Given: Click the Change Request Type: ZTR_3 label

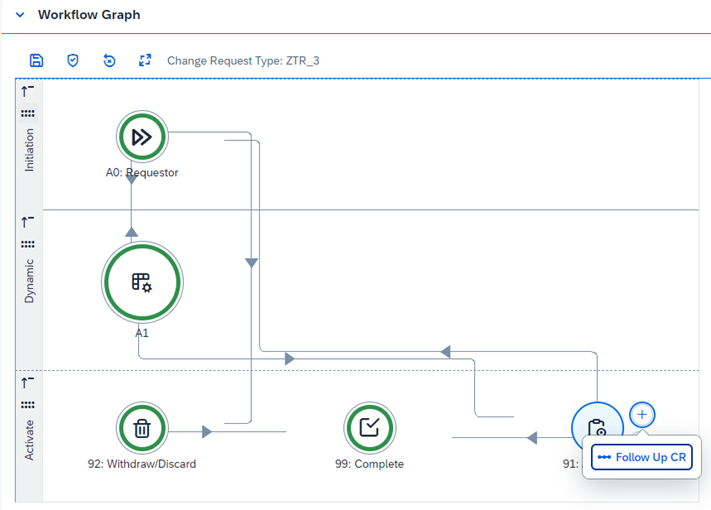Looking at the screenshot, I should point(243,61).
